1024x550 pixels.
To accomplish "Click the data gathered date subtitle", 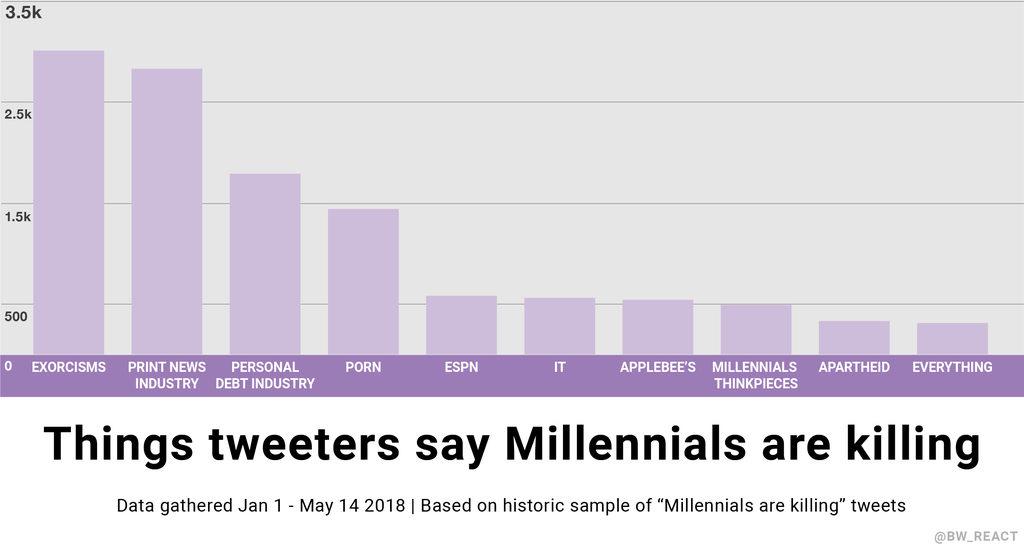I will point(511,506).
